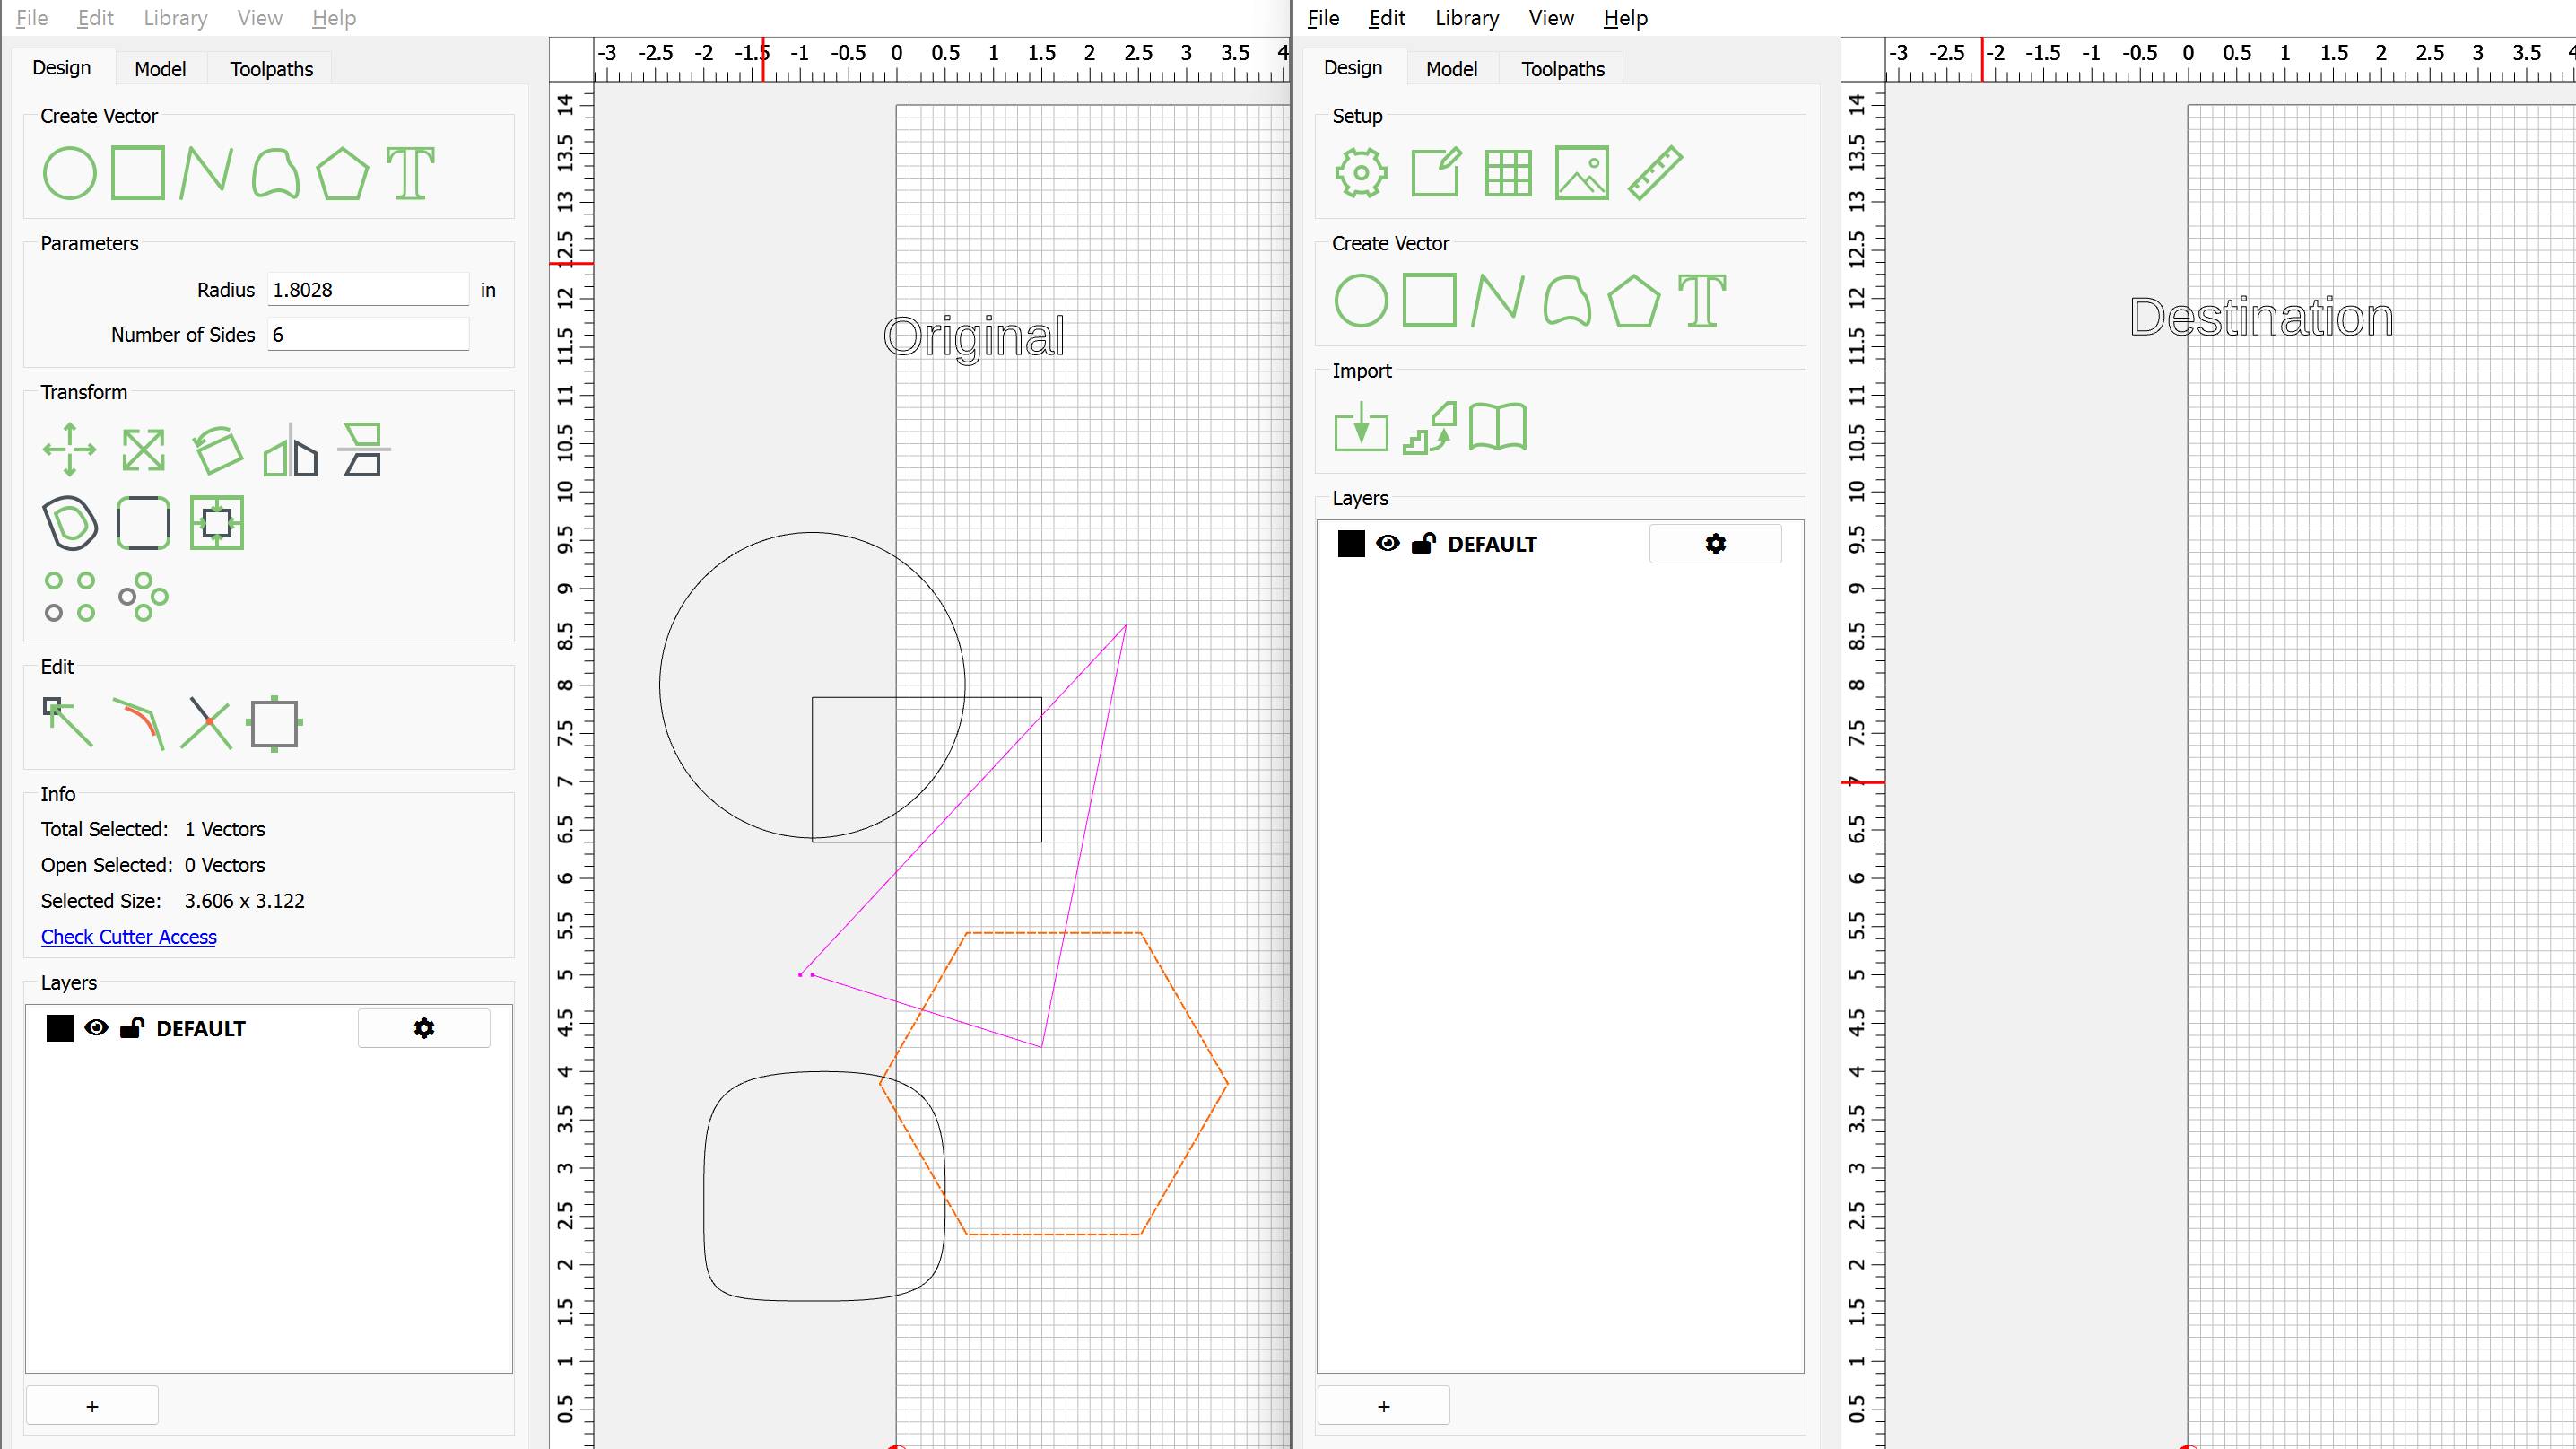This screenshot has height=1449, width=2576.
Task: Select the Mirror transform tool
Action: click(290, 449)
